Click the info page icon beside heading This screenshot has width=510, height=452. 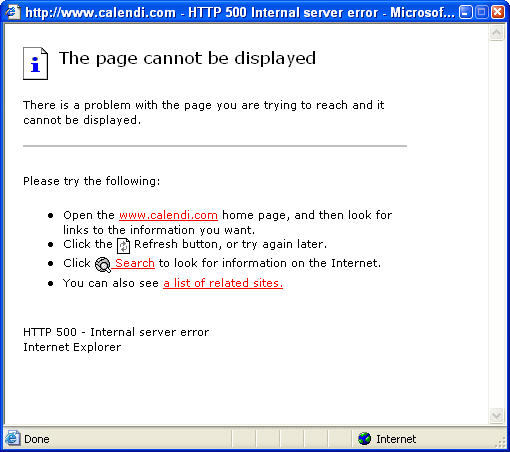click(35, 64)
